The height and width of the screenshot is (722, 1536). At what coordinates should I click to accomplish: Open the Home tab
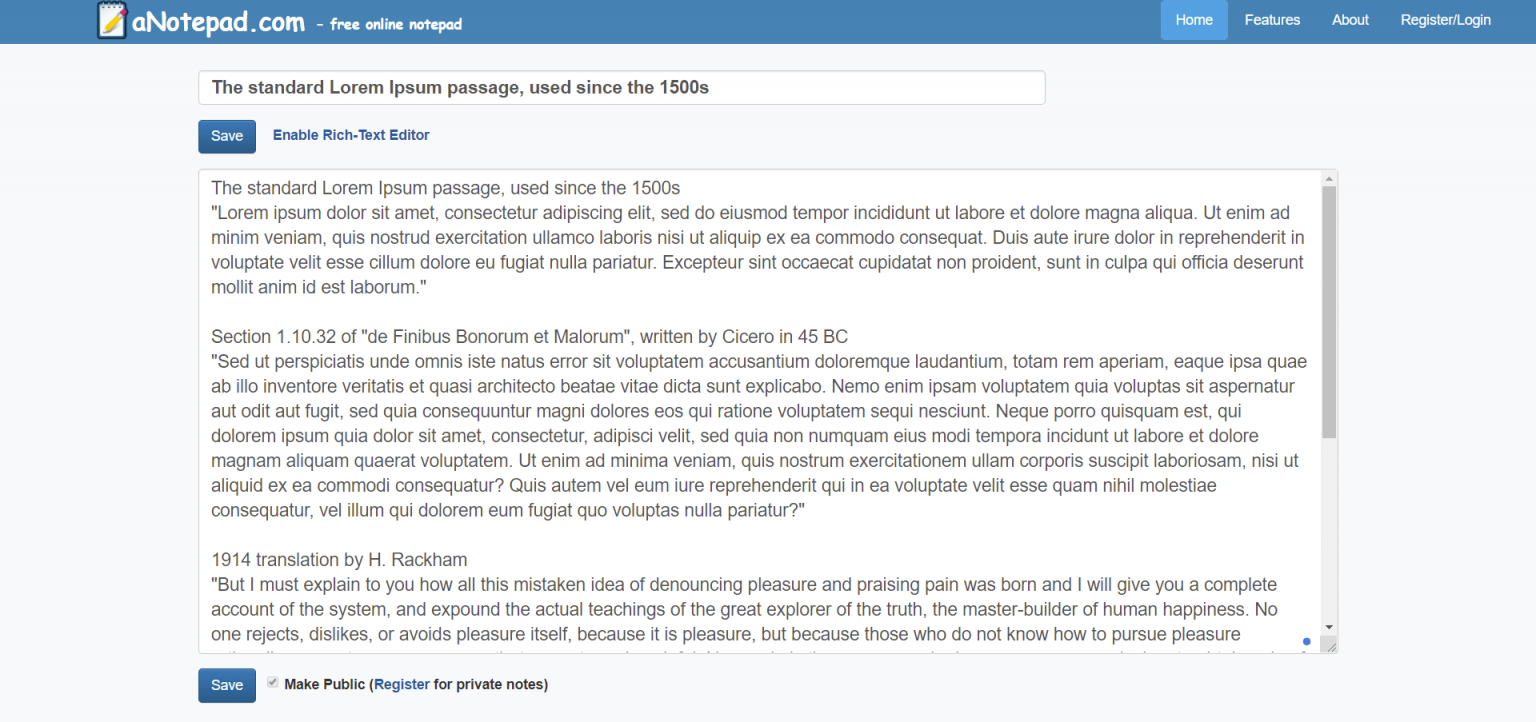pyautogui.click(x=1193, y=20)
